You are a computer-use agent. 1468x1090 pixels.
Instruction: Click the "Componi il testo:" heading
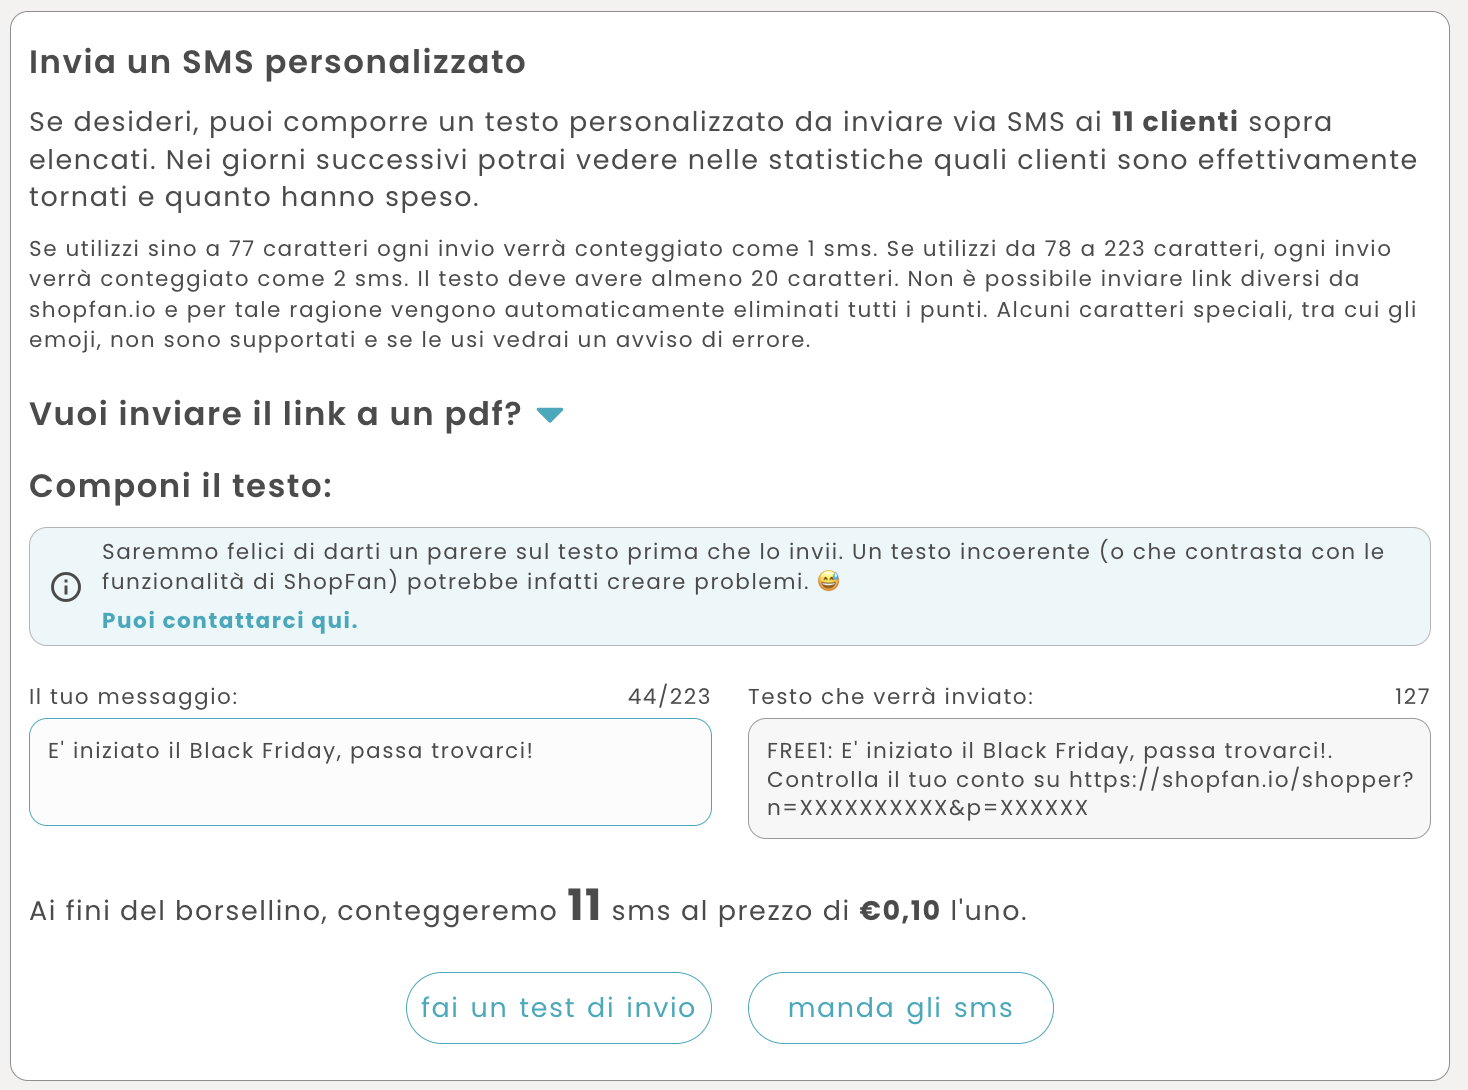180,486
